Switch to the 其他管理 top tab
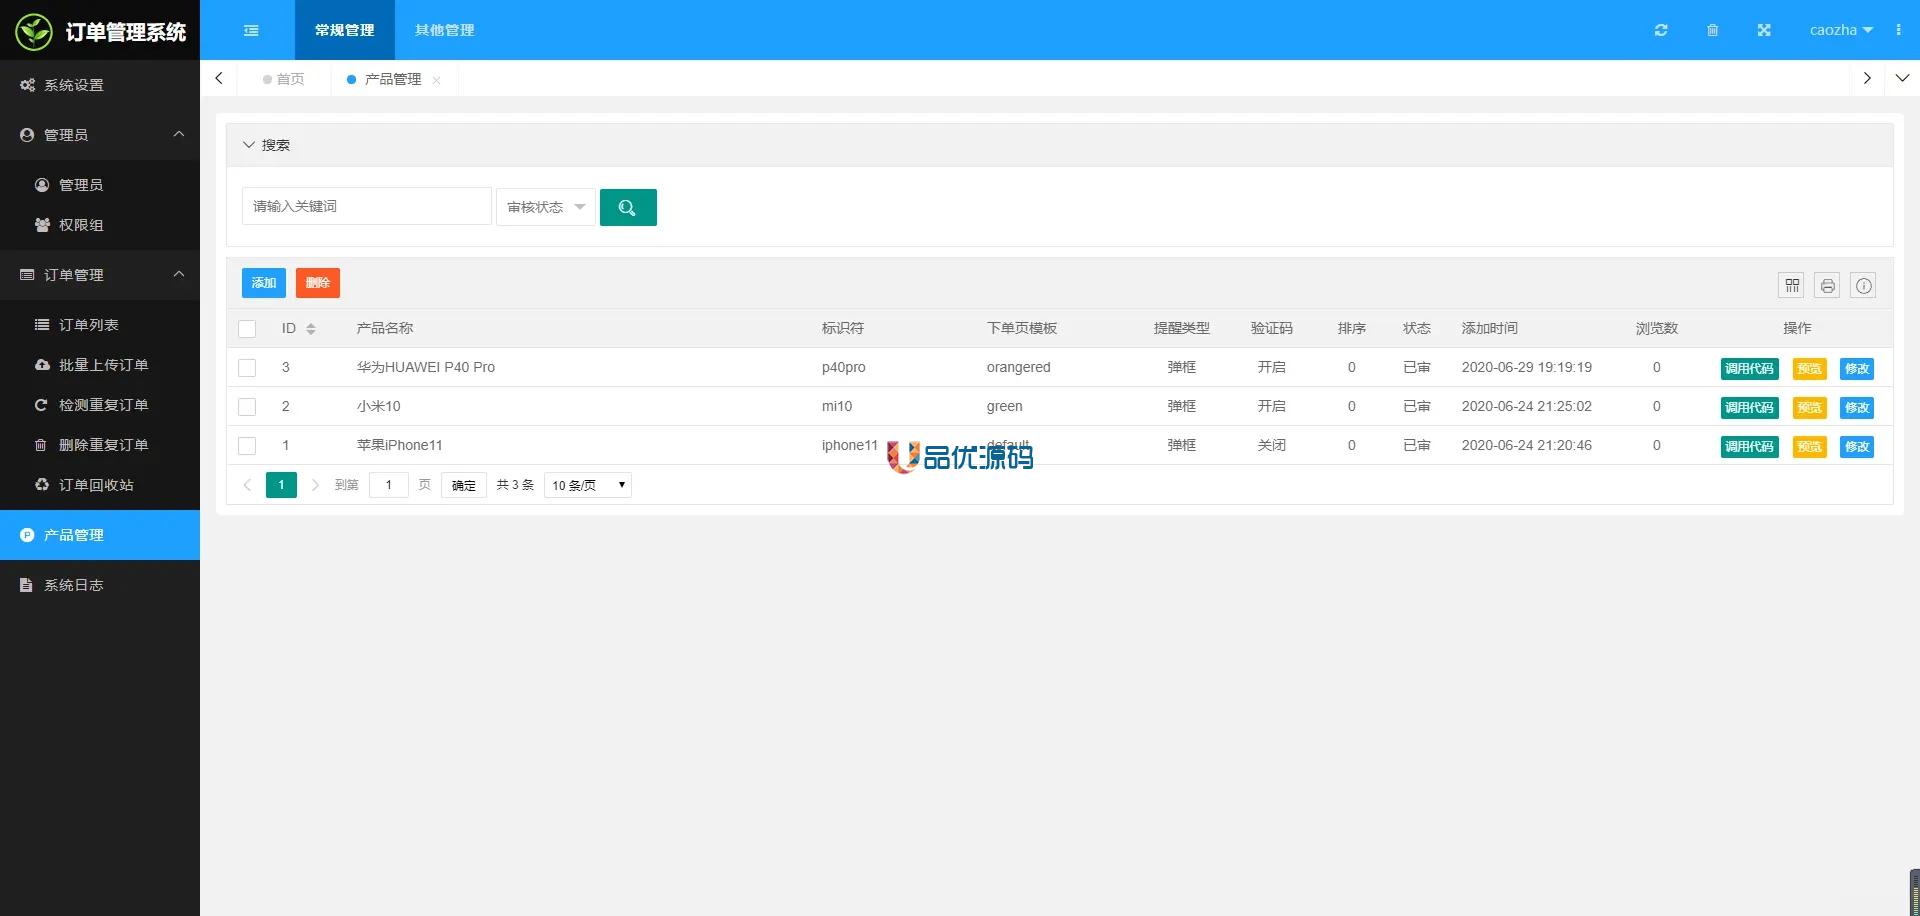The image size is (1920, 916). coord(445,30)
